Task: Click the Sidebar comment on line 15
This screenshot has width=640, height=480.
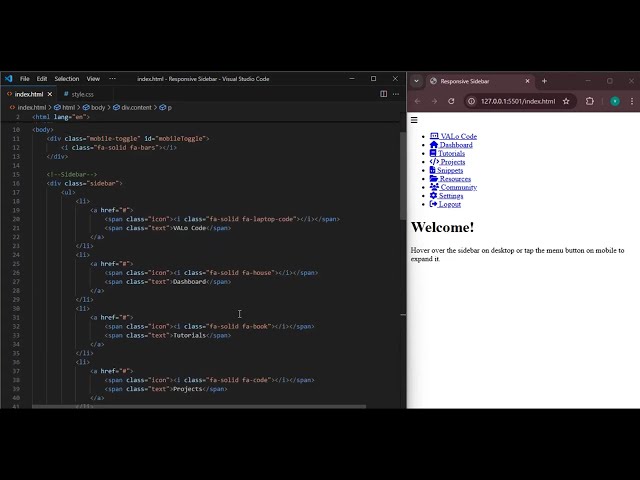Action: pos(72,174)
